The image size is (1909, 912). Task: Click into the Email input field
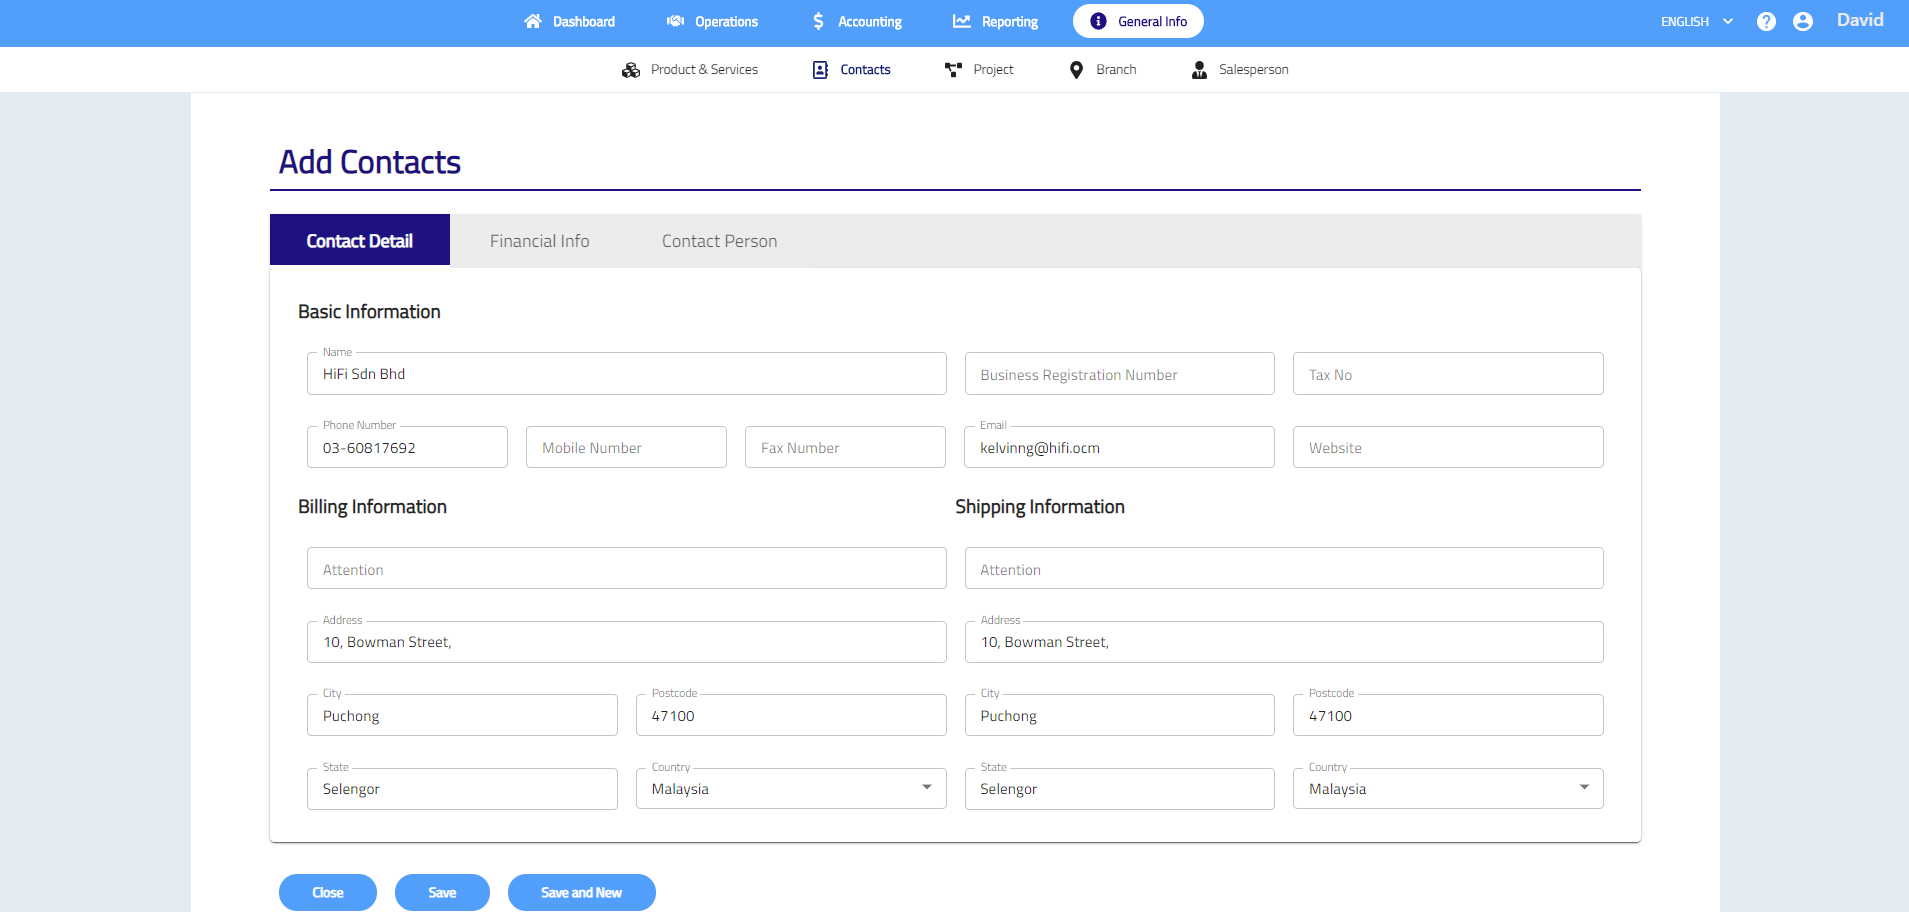1119,448
